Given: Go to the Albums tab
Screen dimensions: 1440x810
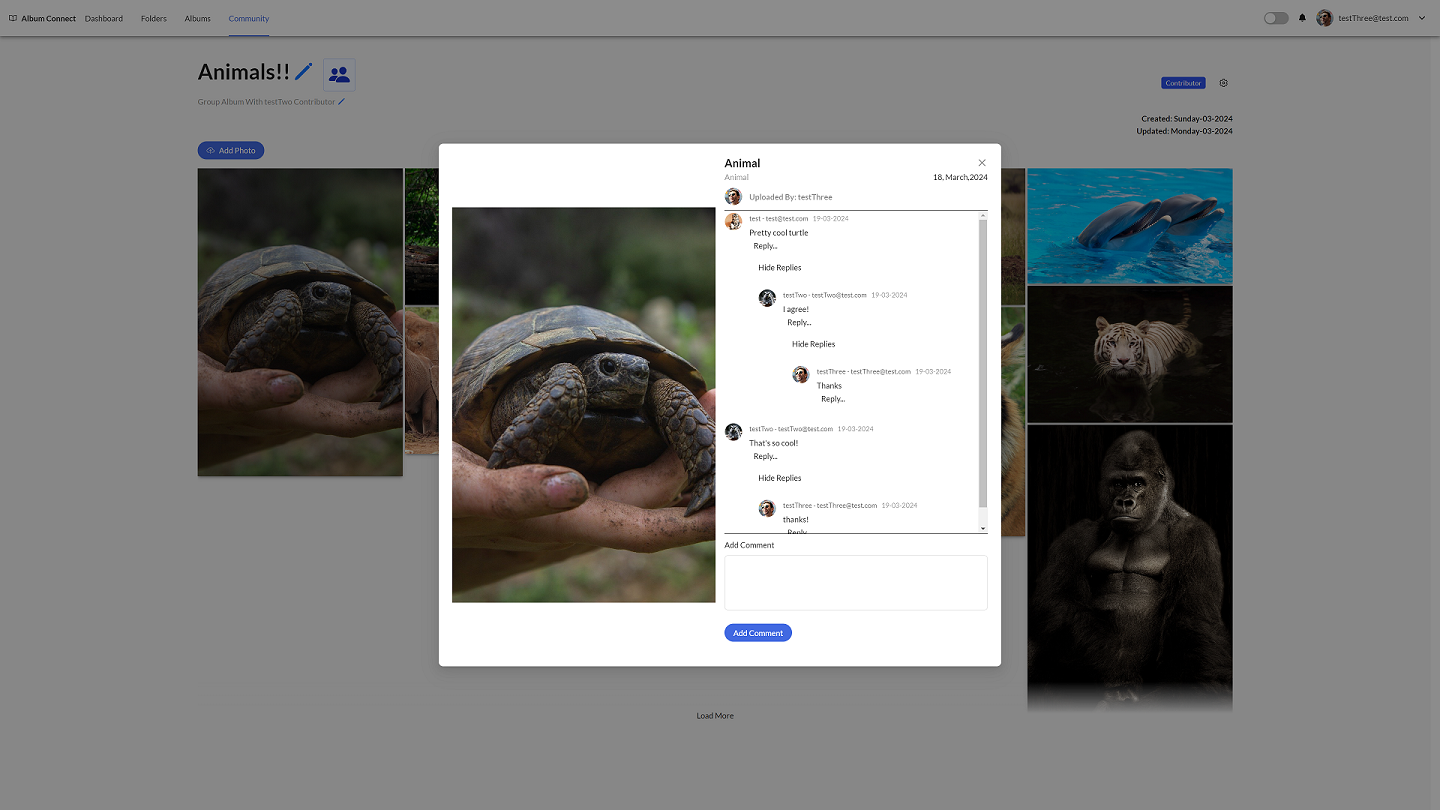Looking at the screenshot, I should pos(197,18).
